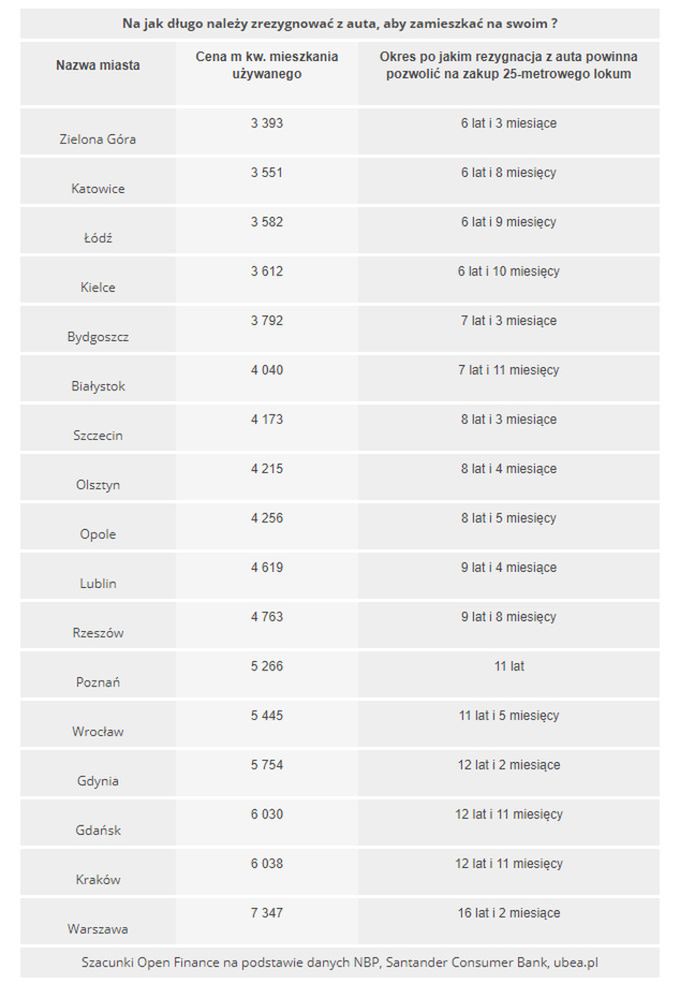Select the Opole city name

click(x=98, y=534)
